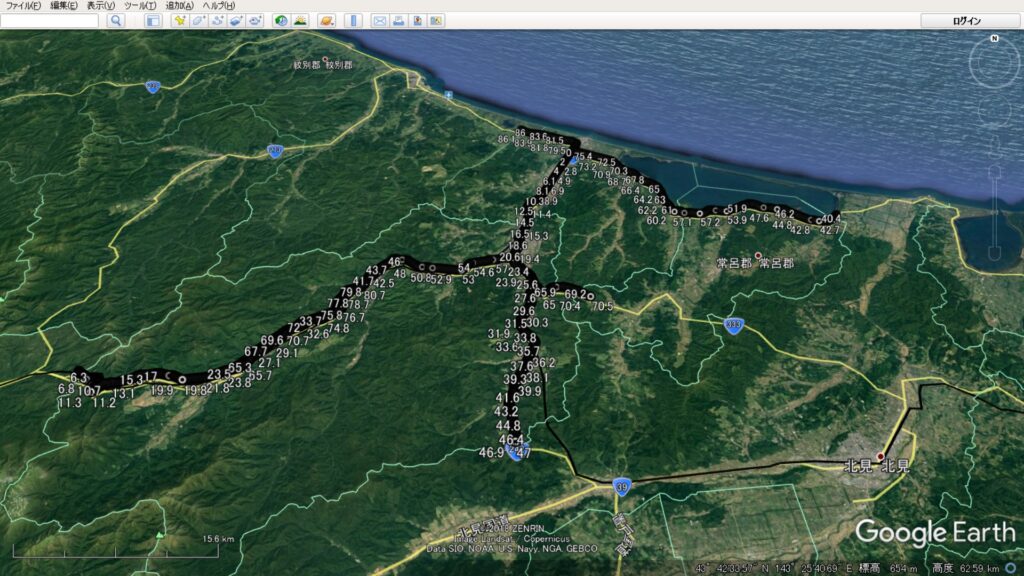The image size is (1024, 576).
Task: Toggle sunlight across the landscape
Action: tap(300, 20)
